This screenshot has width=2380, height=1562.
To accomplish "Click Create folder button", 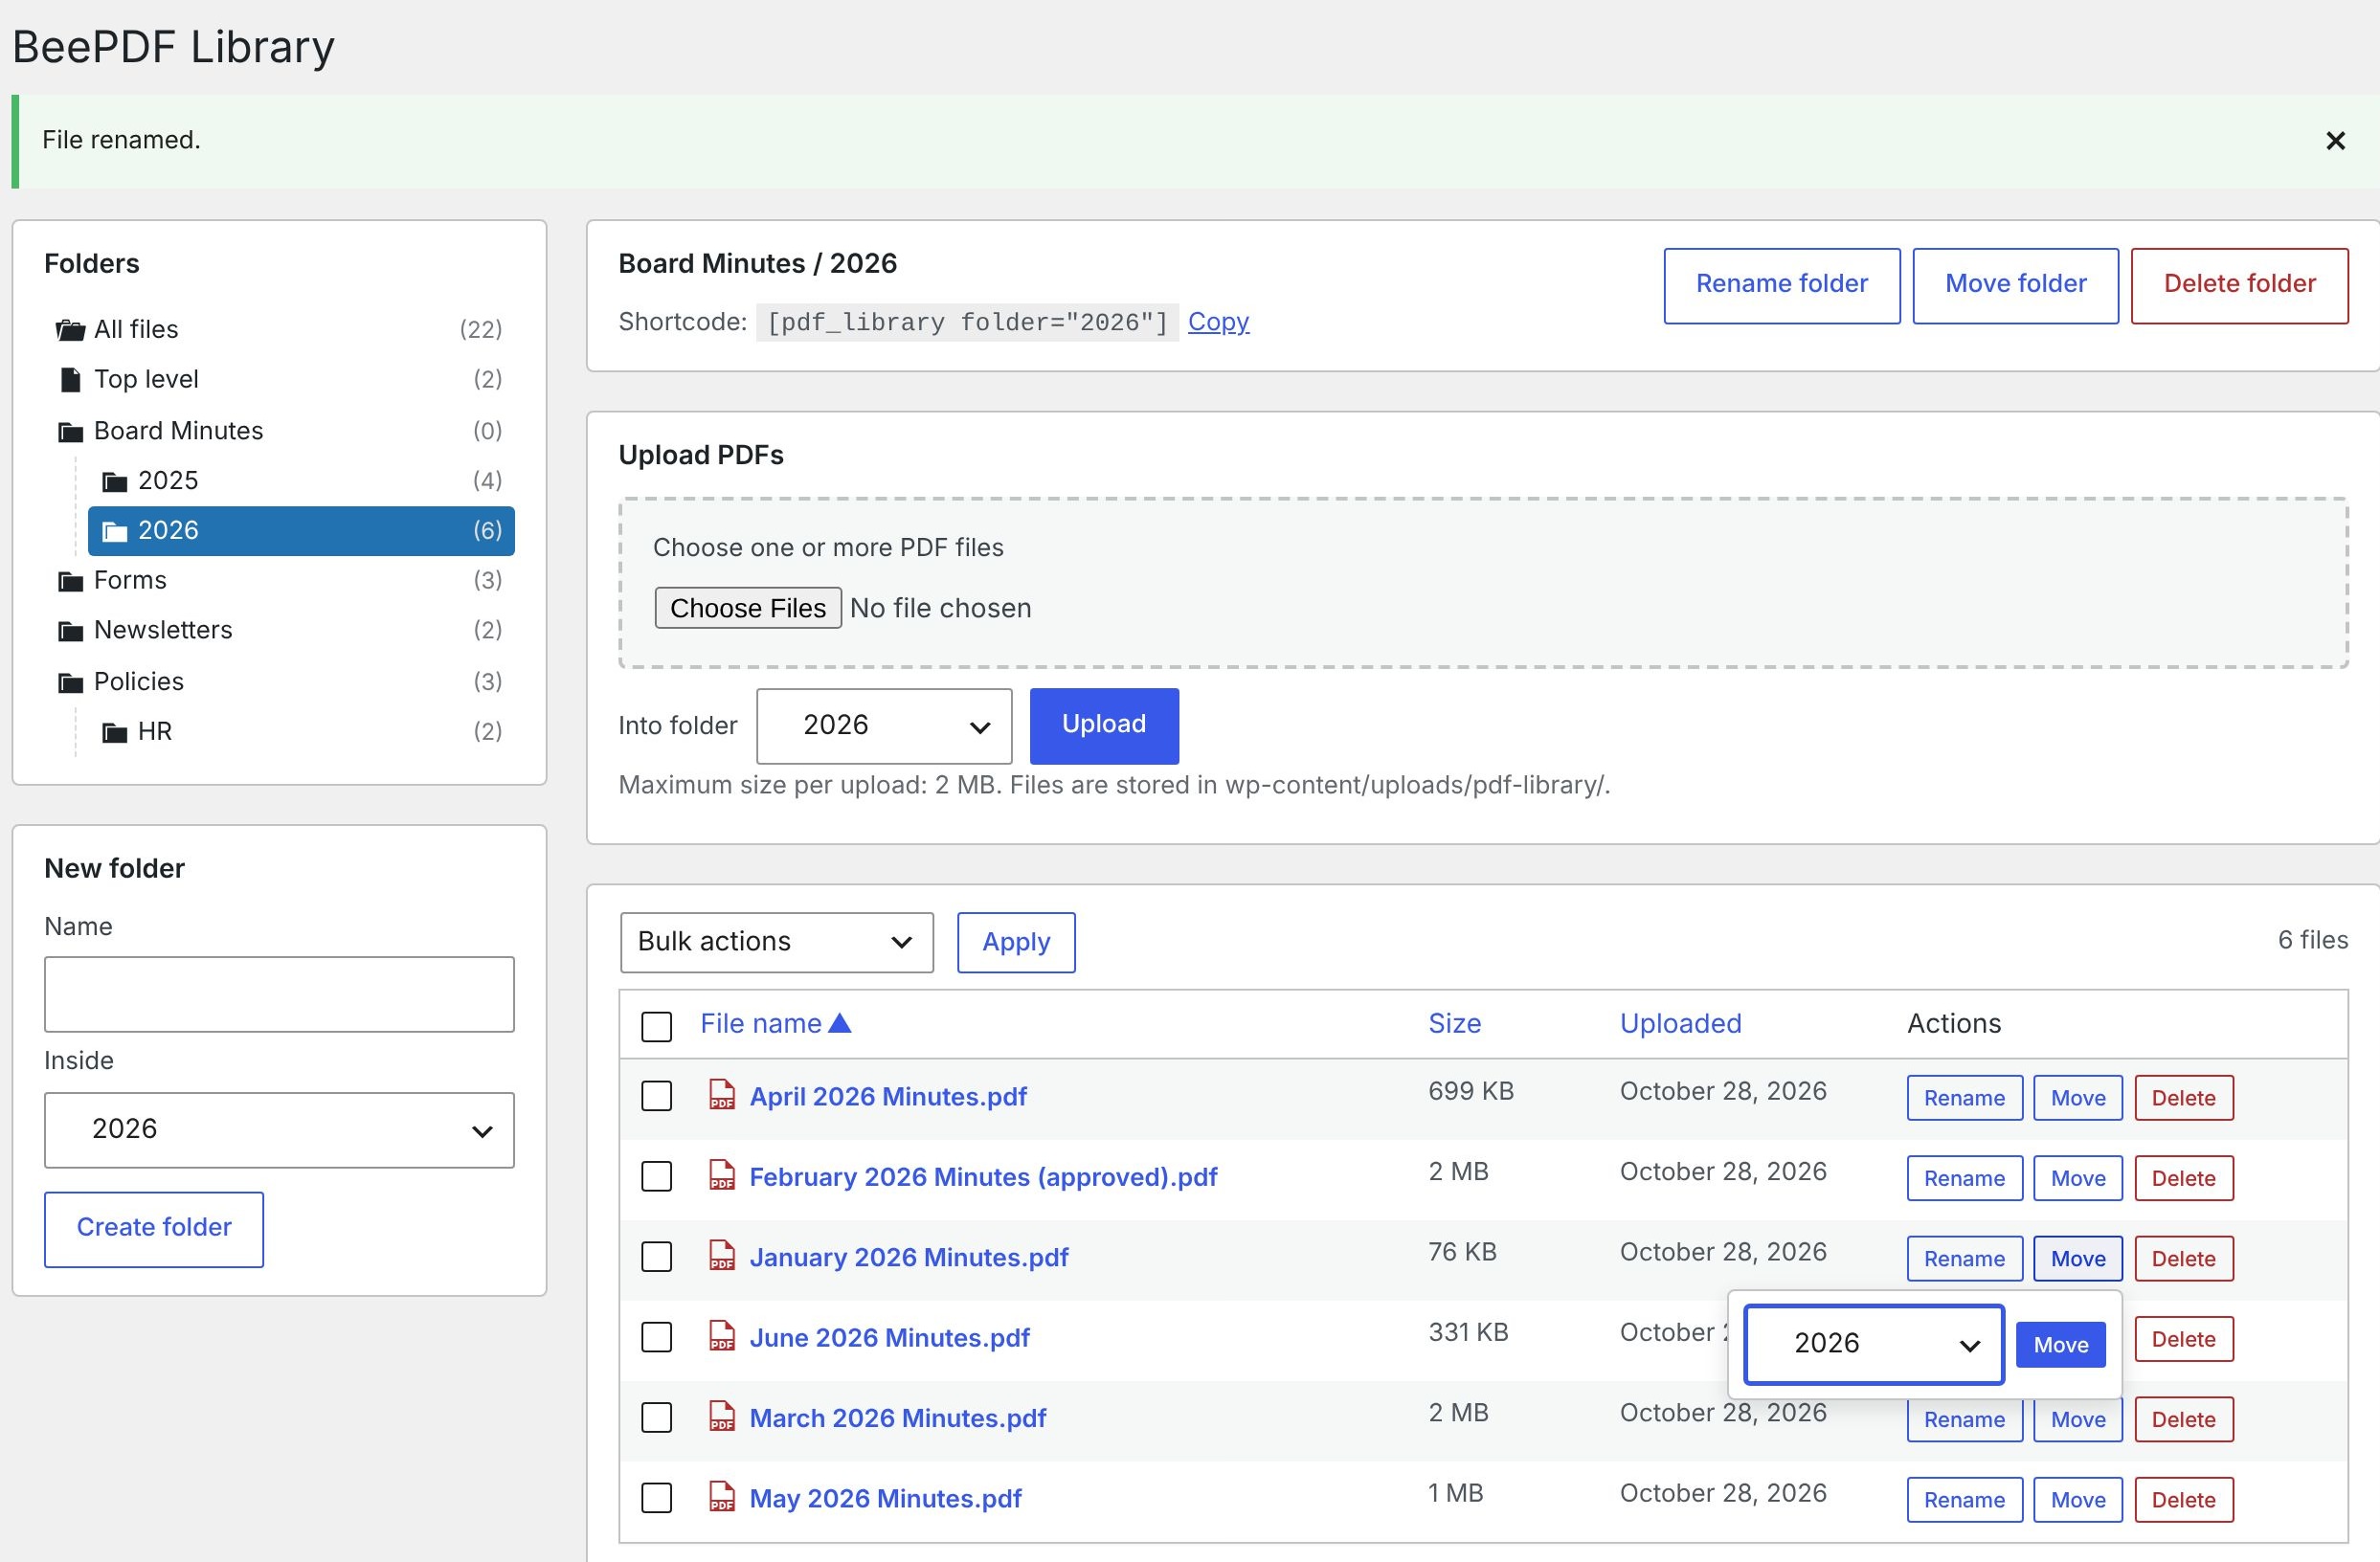I will [154, 1229].
